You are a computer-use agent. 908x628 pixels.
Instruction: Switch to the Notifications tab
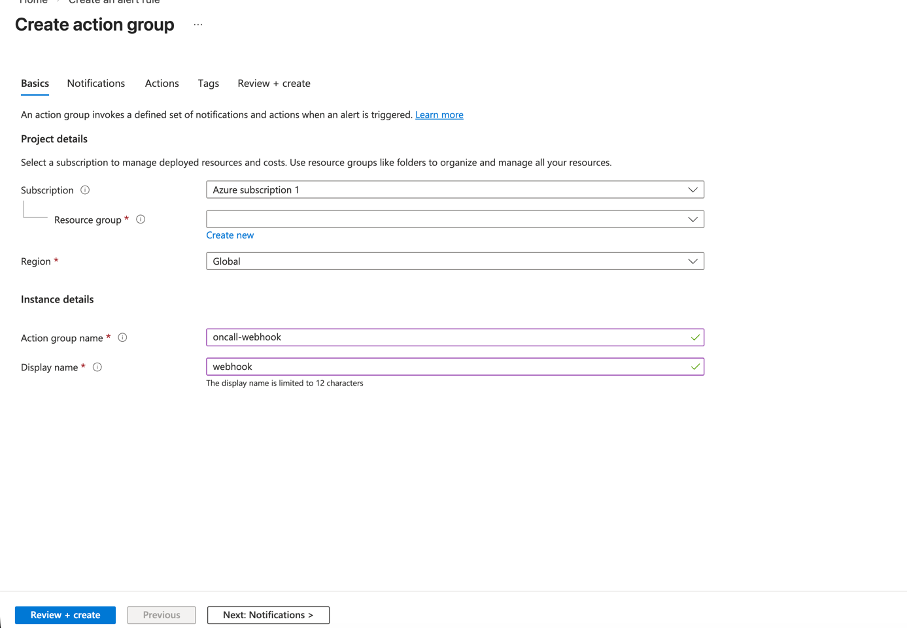[96, 83]
